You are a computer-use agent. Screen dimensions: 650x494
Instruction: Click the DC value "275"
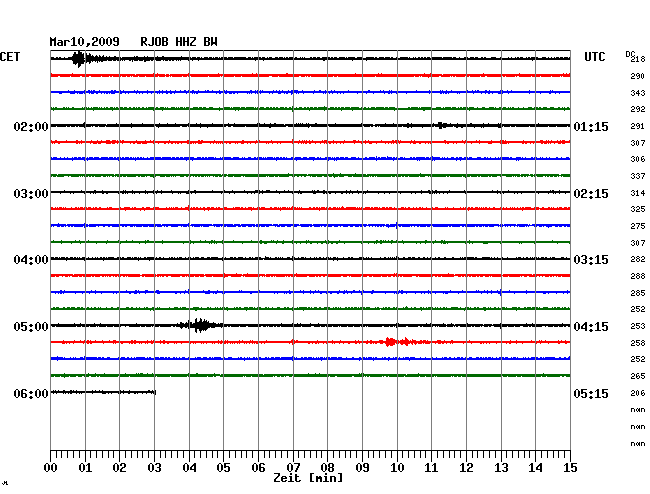pyautogui.click(x=638, y=226)
